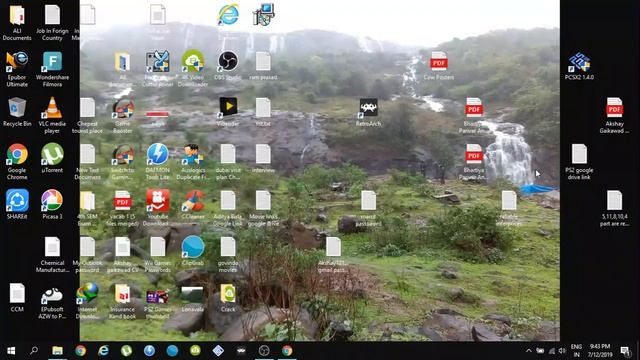This screenshot has width=640, height=360.
Task: Launch CCleaner desktop shortcut
Action: (x=193, y=201)
